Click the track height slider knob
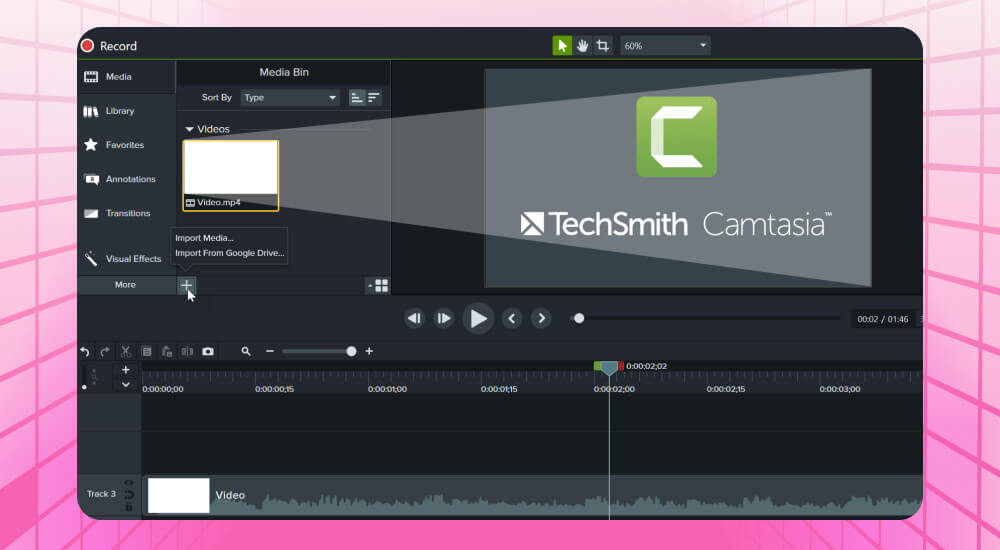Viewport: 1000px width, 550px height. click(84, 387)
